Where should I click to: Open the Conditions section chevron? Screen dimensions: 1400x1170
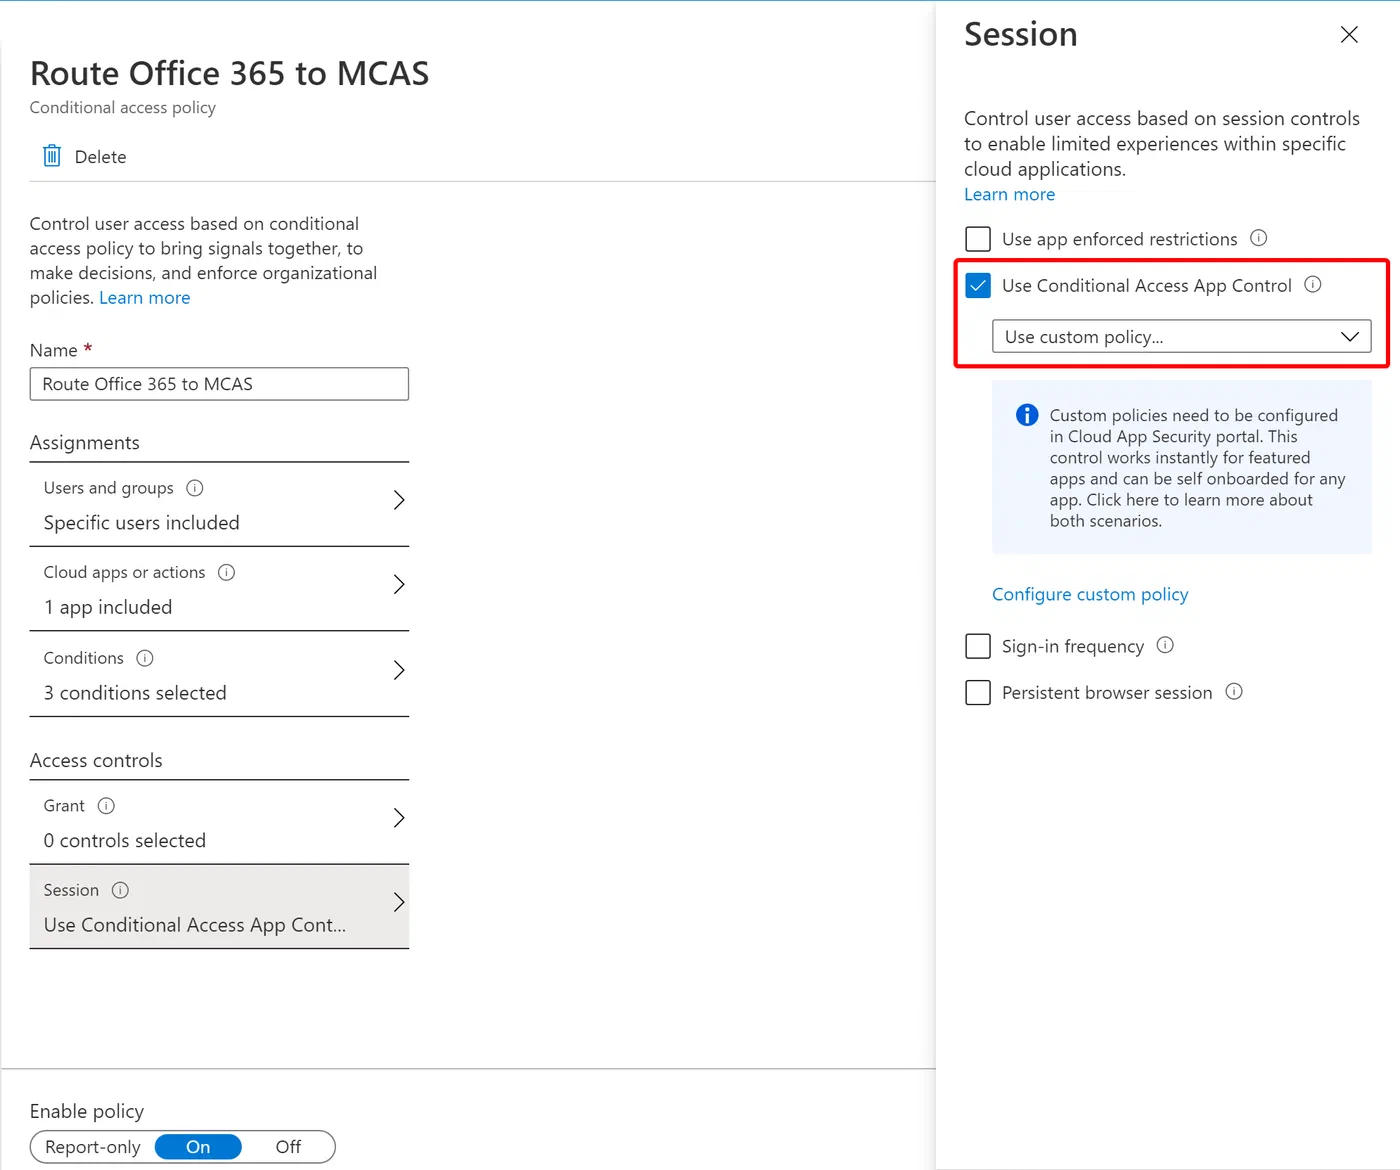tap(399, 670)
